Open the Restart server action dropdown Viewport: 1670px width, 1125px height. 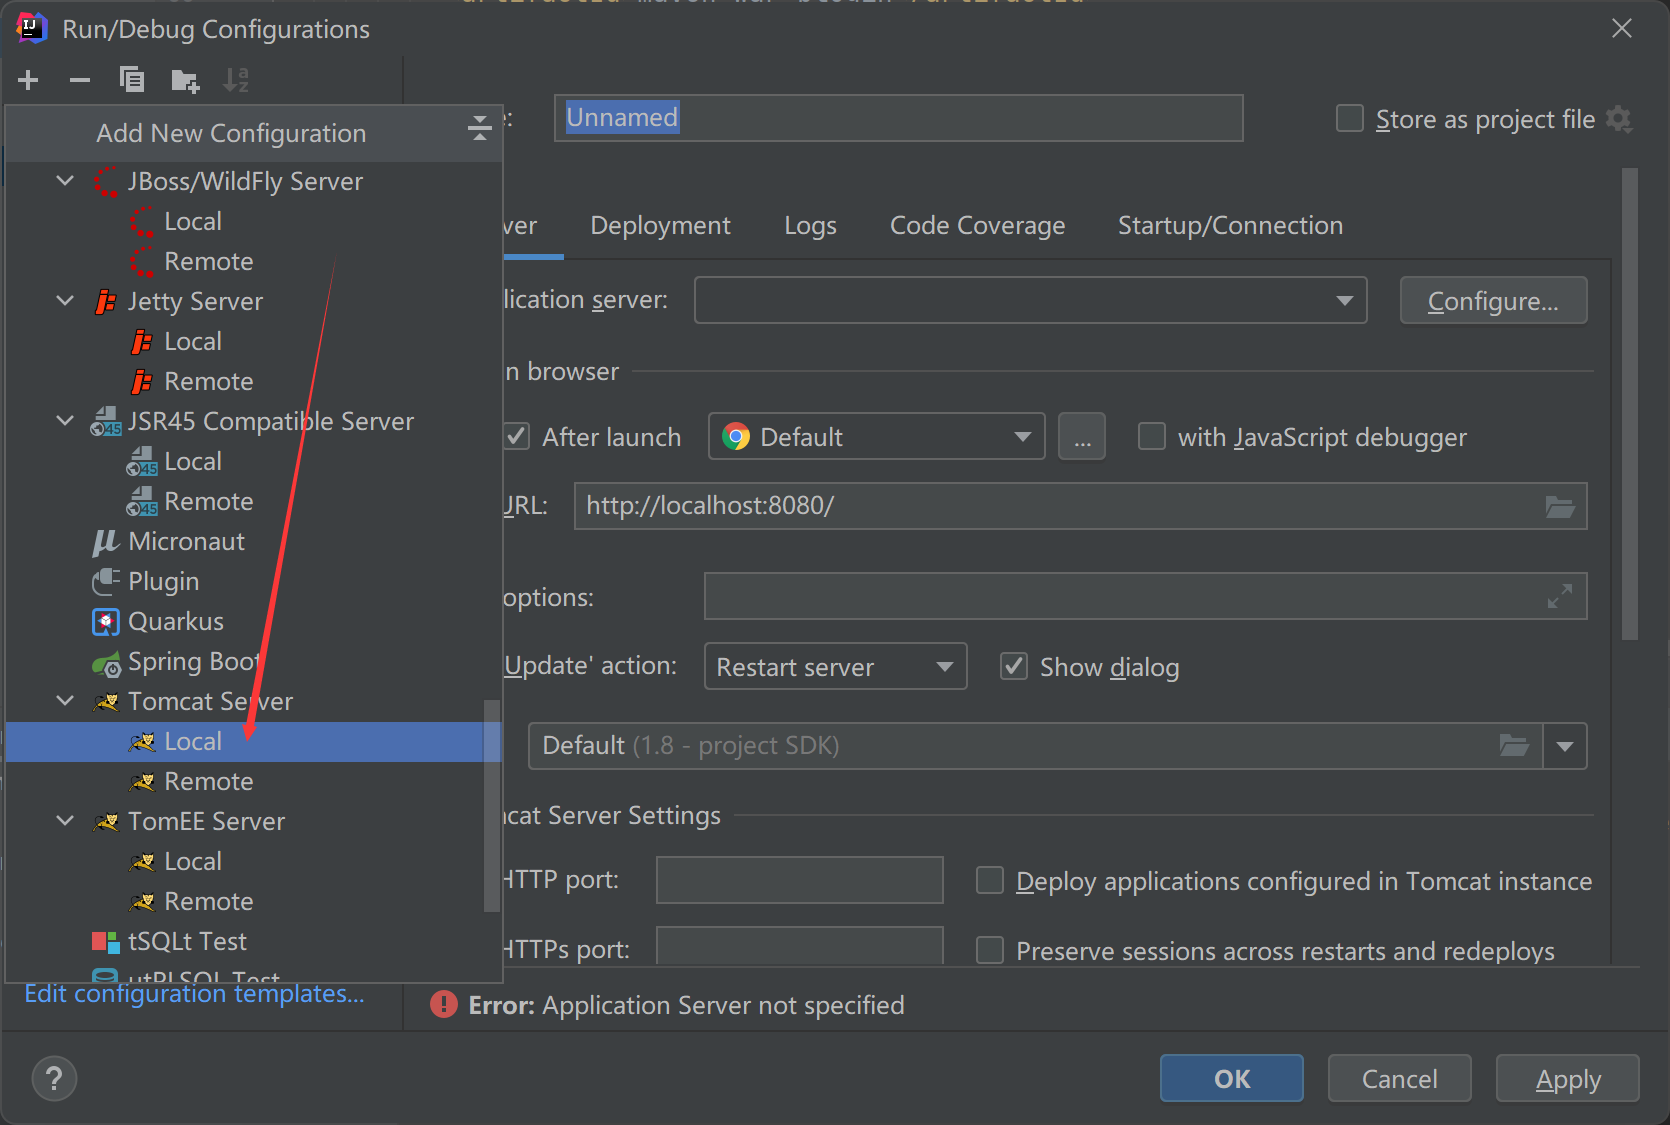click(x=836, y=666)
